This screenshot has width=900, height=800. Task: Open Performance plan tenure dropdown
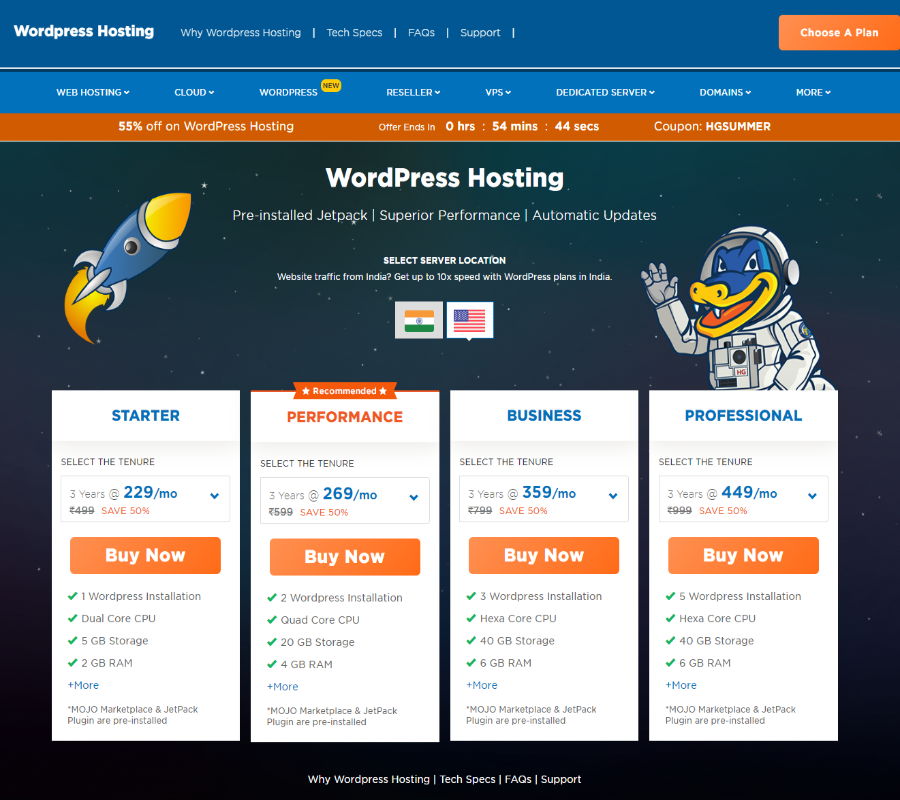pyautogui.click(x=345, y=500)
